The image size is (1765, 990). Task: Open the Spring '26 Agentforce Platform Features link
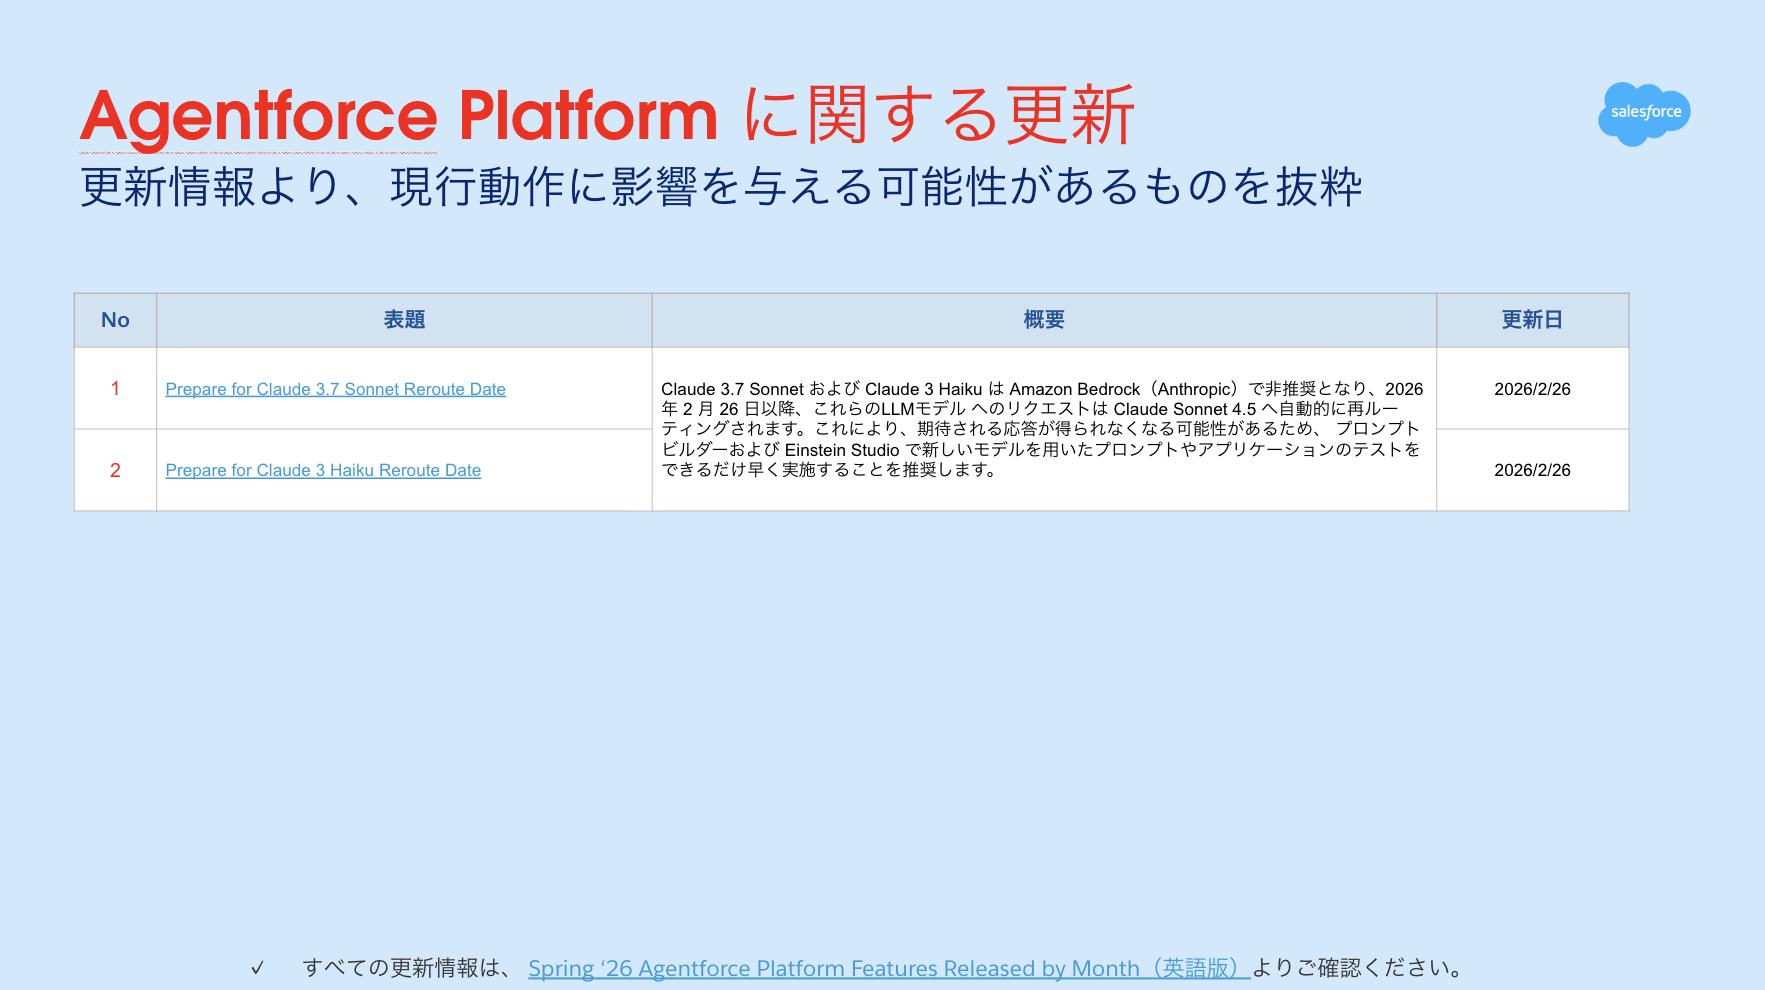point(889,968)
